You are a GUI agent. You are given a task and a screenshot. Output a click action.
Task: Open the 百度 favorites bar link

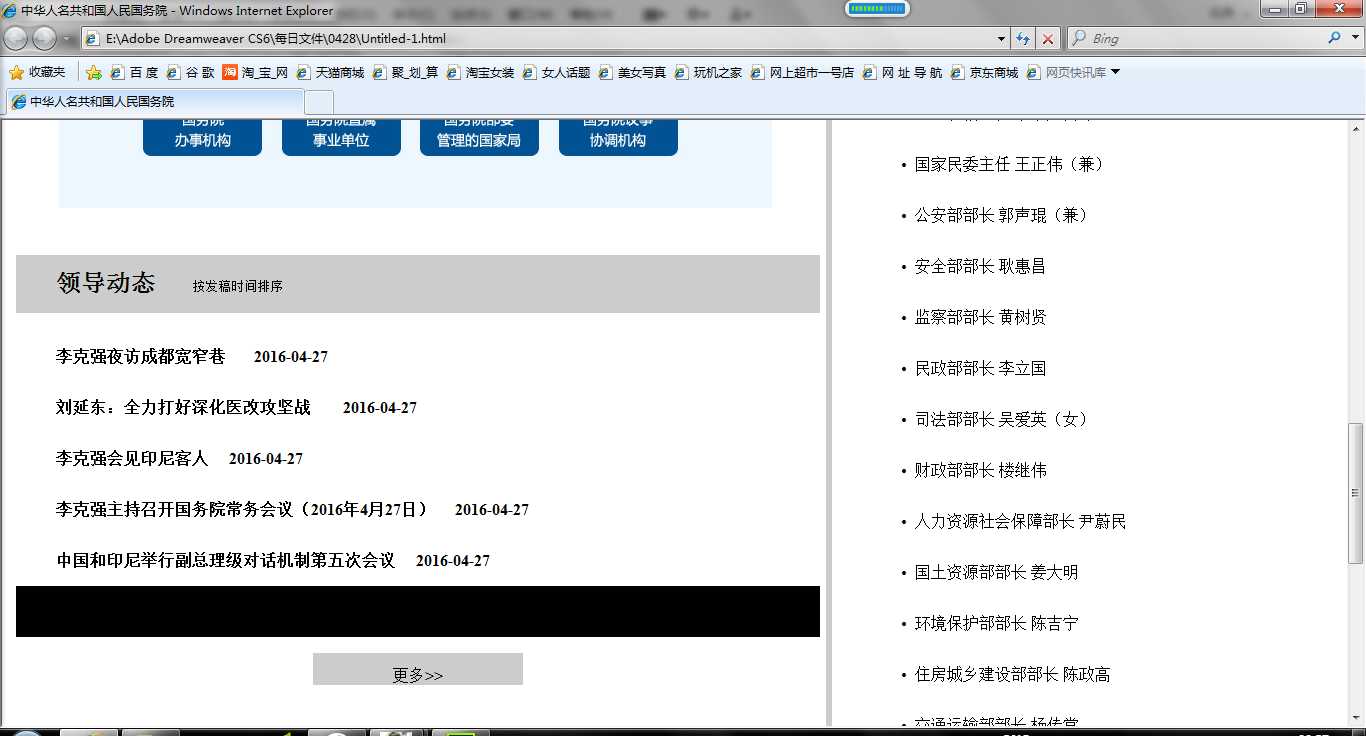(x=134, y=72)
